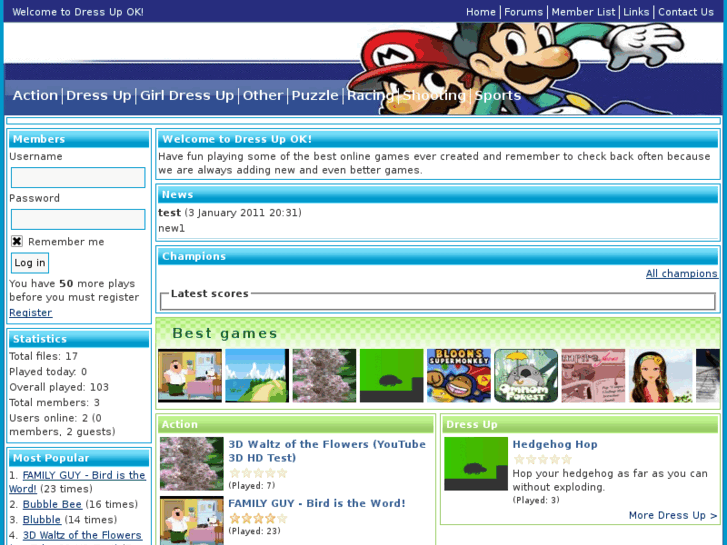Open the Links page from top navigation
Viewport: 727px width, 545px height.
636,12
